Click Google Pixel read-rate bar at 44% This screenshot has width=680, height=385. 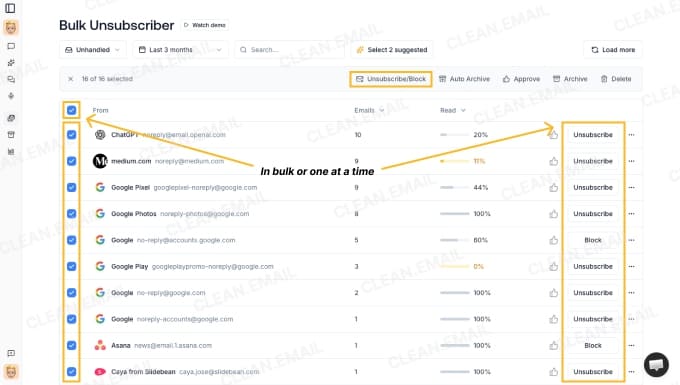point(454,188)
